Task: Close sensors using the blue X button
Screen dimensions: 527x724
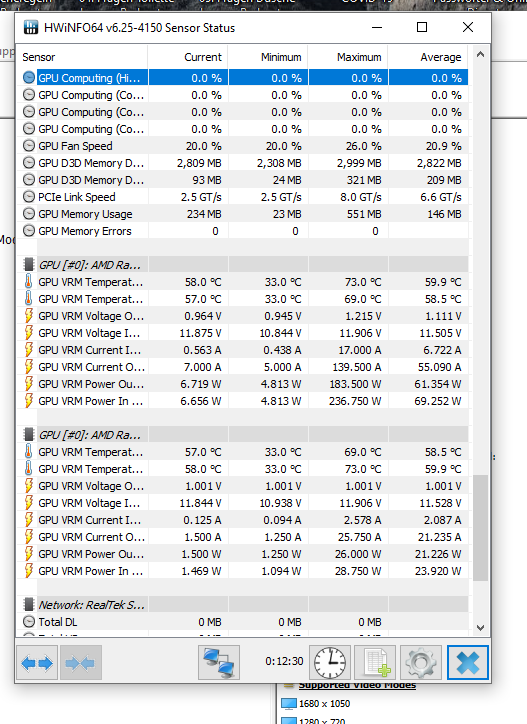Action: tap(467, 663)
